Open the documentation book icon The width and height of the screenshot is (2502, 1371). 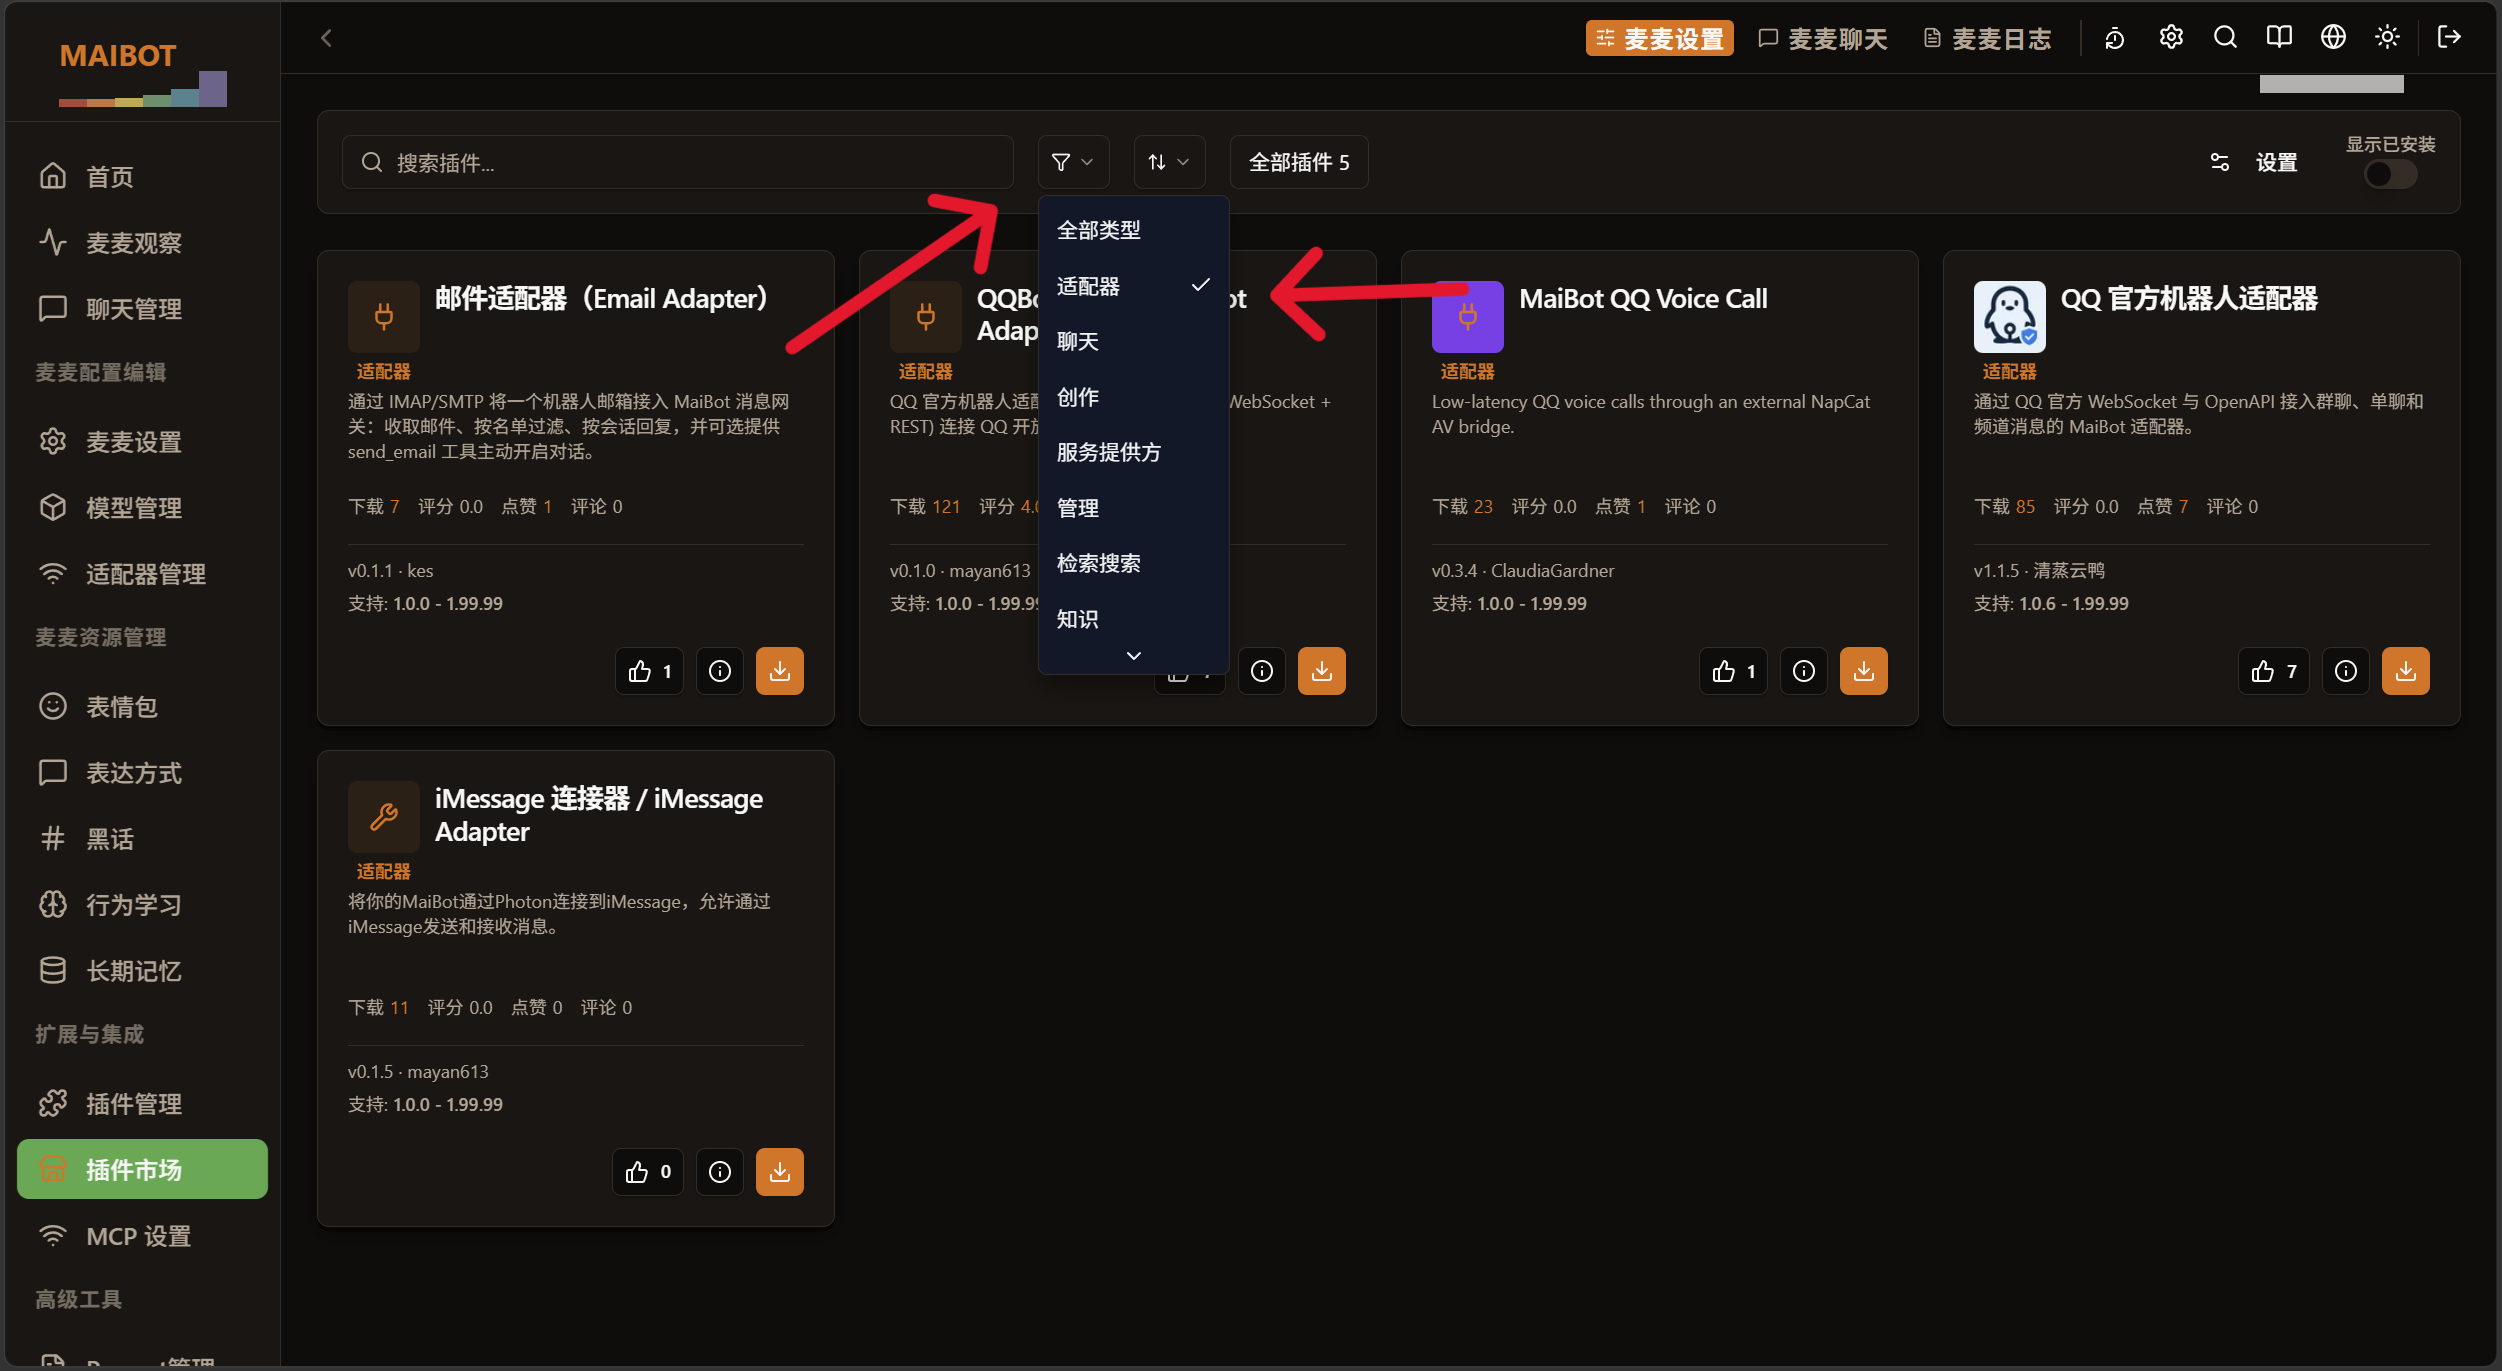click(2279, 38)
